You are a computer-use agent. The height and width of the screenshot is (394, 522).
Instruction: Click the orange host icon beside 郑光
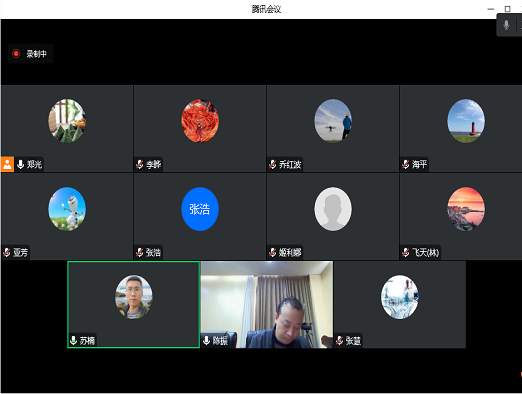tap(7, 164)
